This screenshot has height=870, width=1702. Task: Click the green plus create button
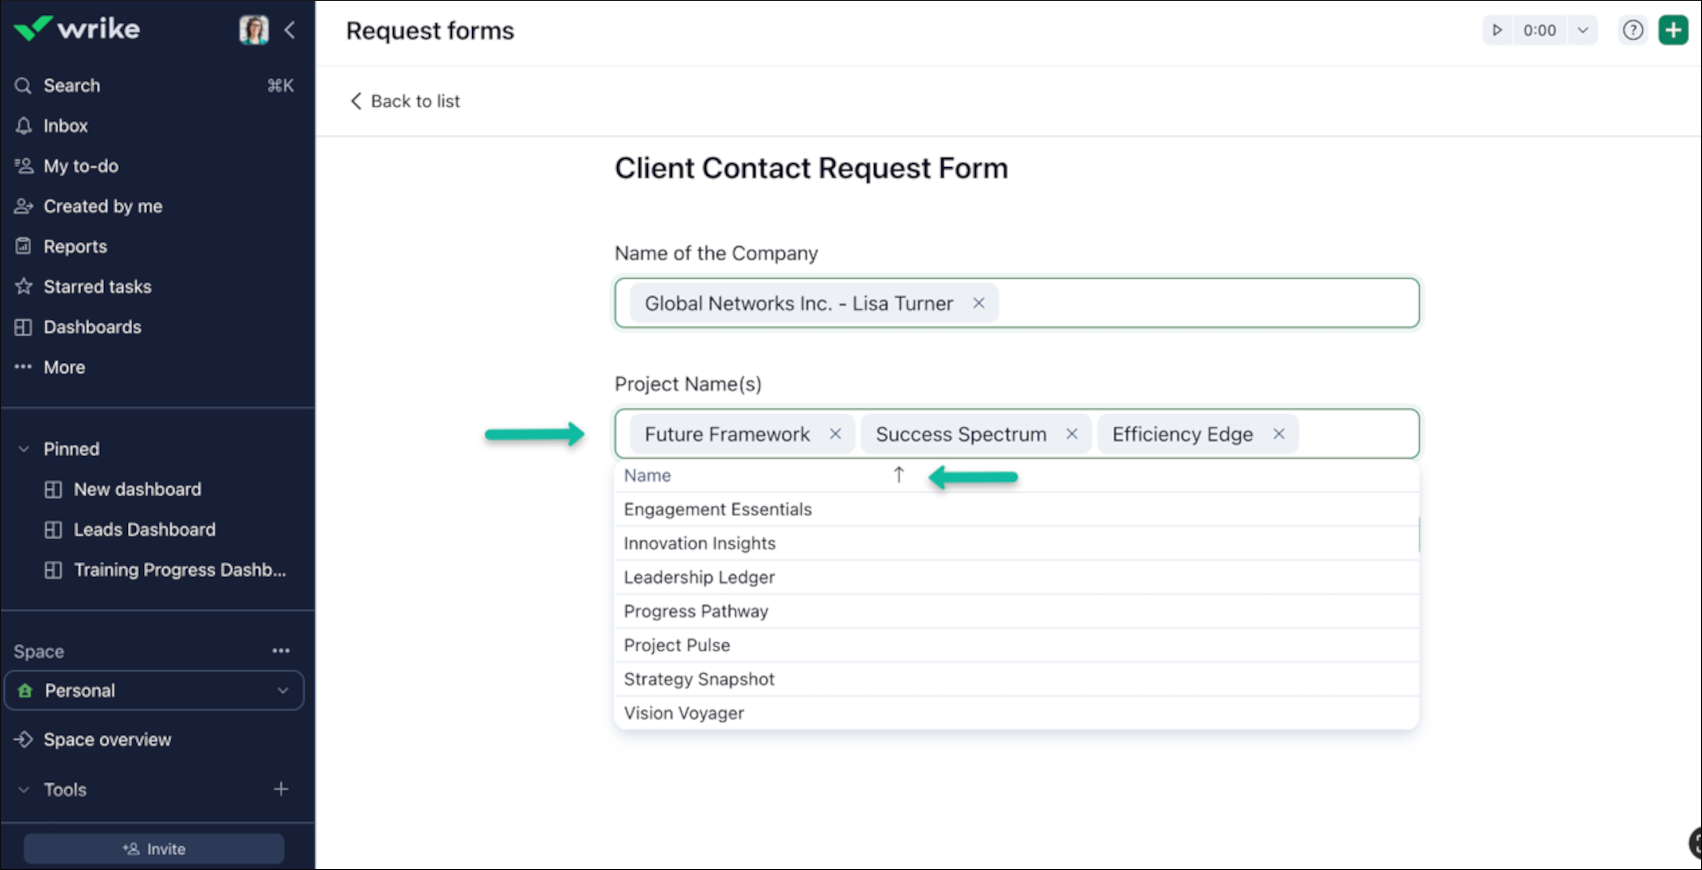(x=1673, y=30)
